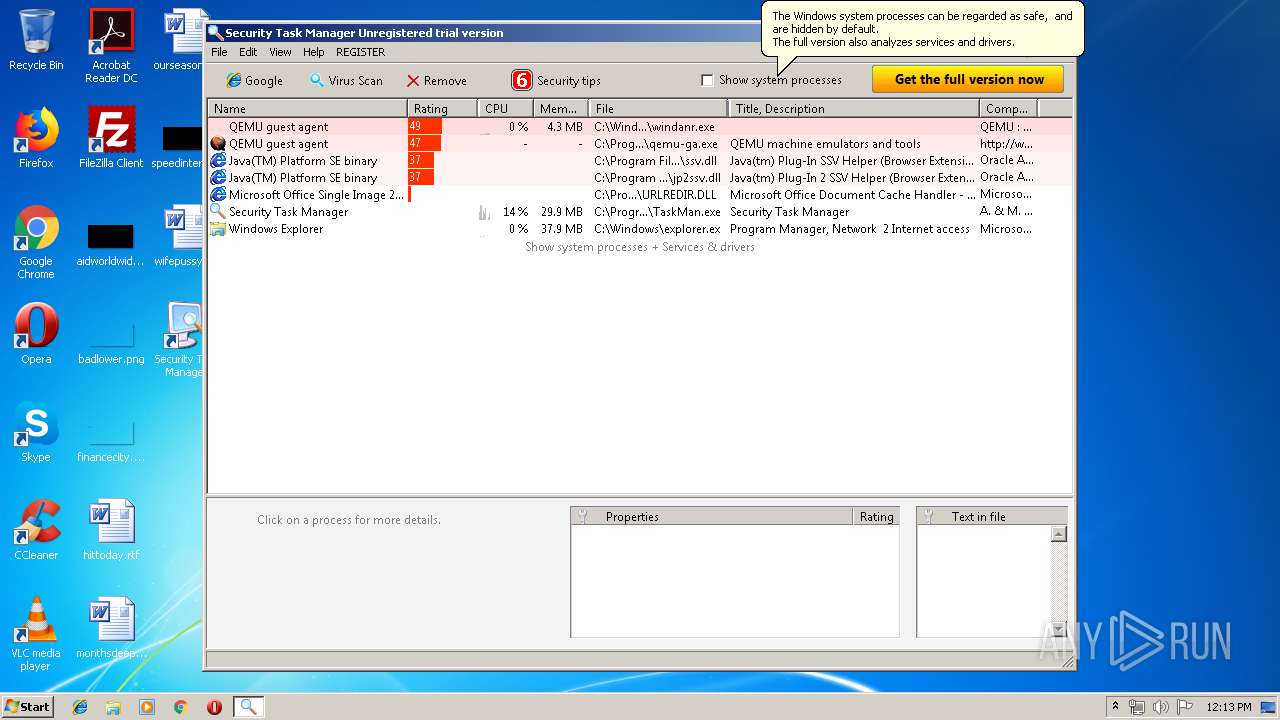The image size is (1280, 720).
Task: Tick the Show system processes checkbox
Action: [x=707, y=80]
